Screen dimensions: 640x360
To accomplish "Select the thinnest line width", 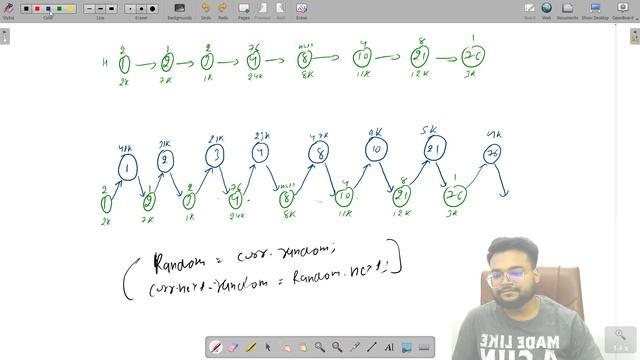I will coord(89,9).
